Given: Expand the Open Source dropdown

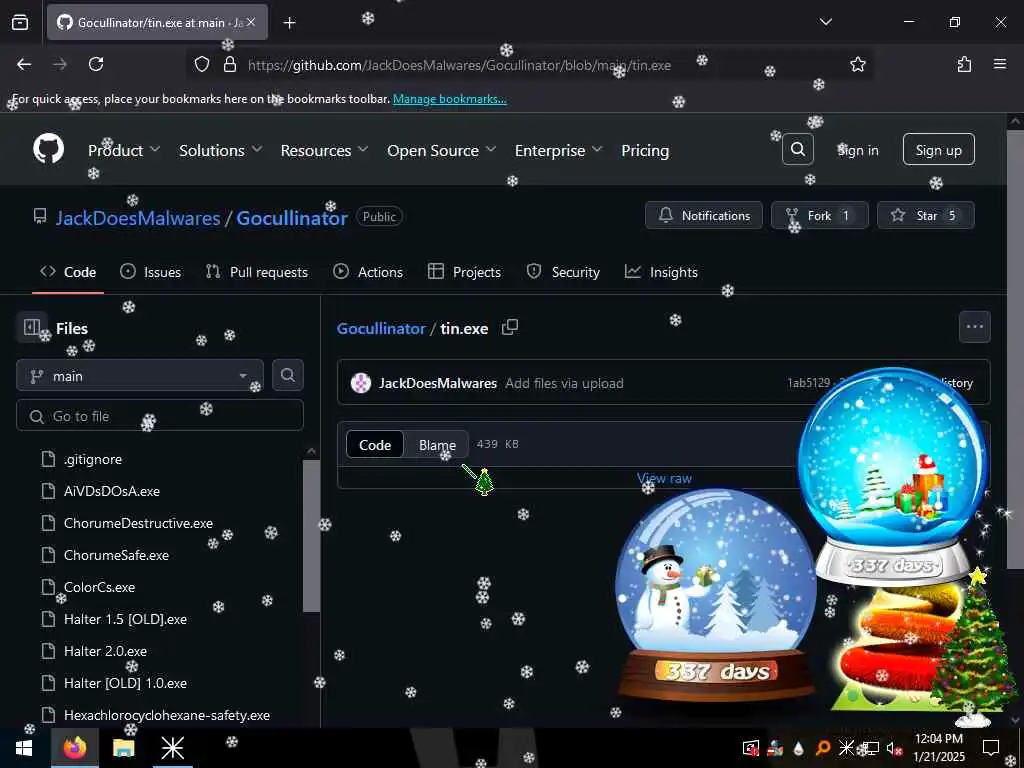Looking at the screenshot, I should [x=441, y=150].
